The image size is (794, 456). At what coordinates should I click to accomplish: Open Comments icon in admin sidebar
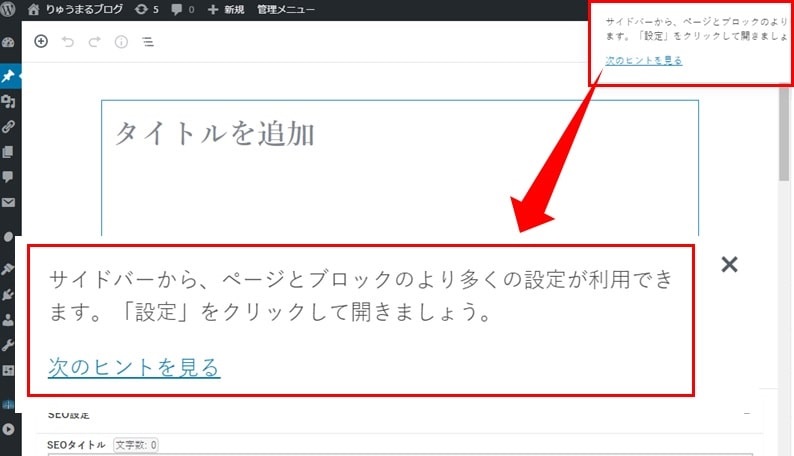pos(8,177)
